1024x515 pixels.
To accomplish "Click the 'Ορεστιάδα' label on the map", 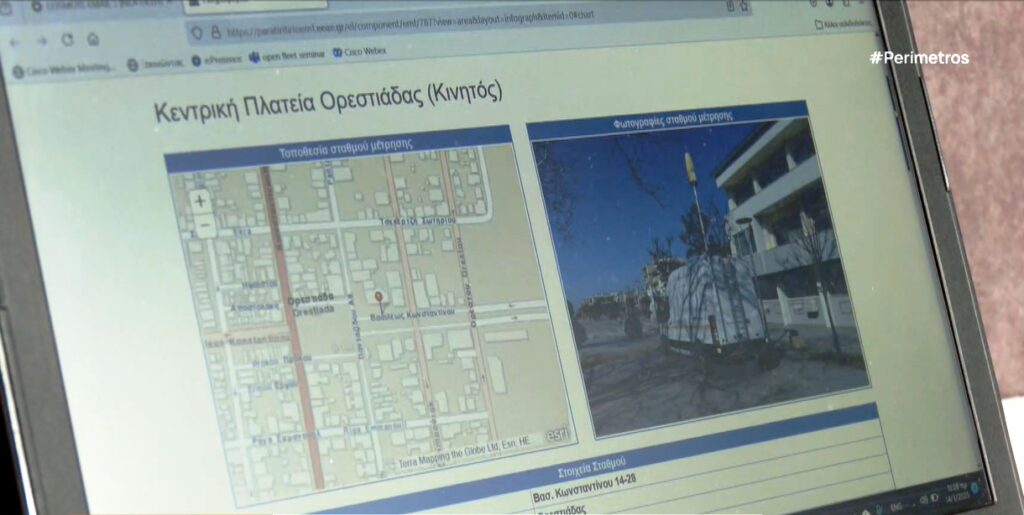I will click(311, 300).
